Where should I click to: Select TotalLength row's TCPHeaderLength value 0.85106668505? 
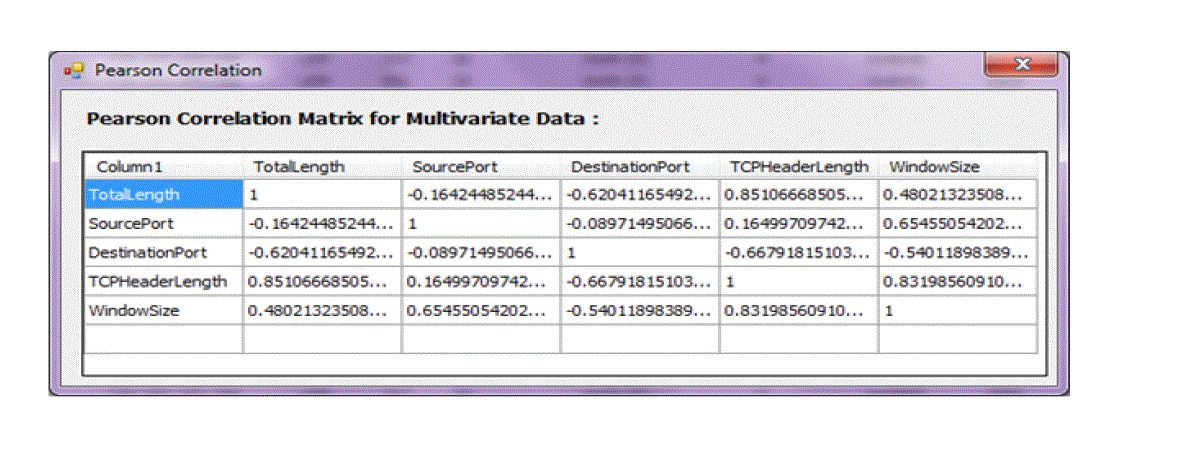pyautogui.click(x=798, y=195)
